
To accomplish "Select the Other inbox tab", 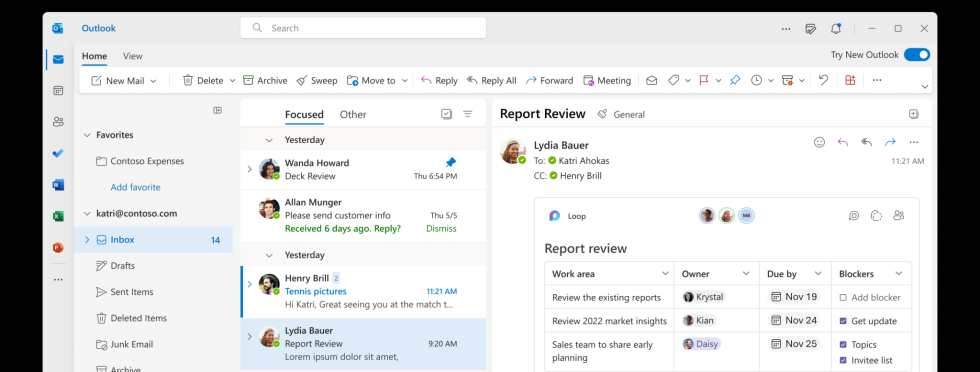I will [x=353, y=114].
